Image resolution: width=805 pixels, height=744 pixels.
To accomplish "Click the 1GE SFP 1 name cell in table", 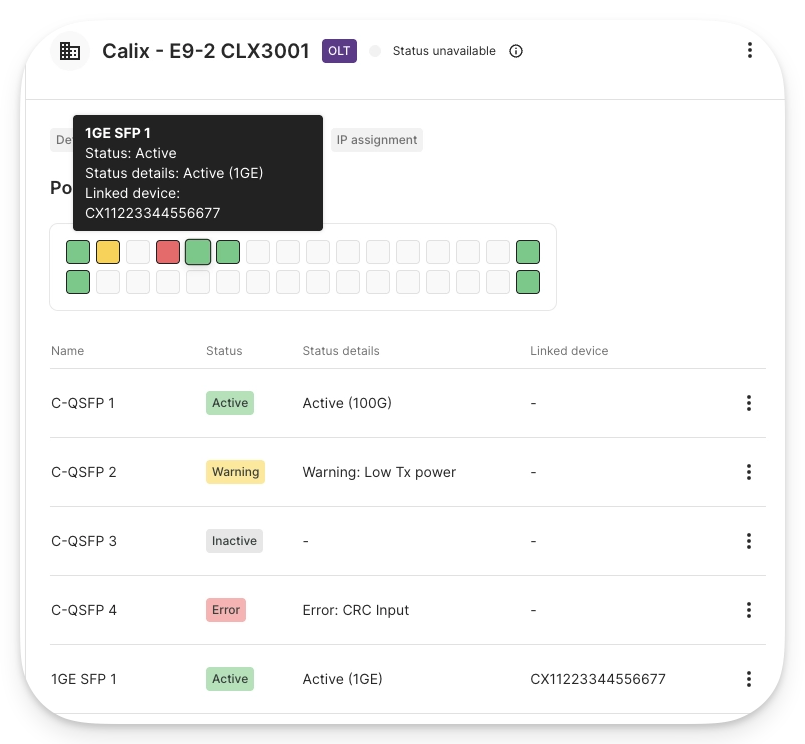I will pyautogui.click(x=84, y=679).
